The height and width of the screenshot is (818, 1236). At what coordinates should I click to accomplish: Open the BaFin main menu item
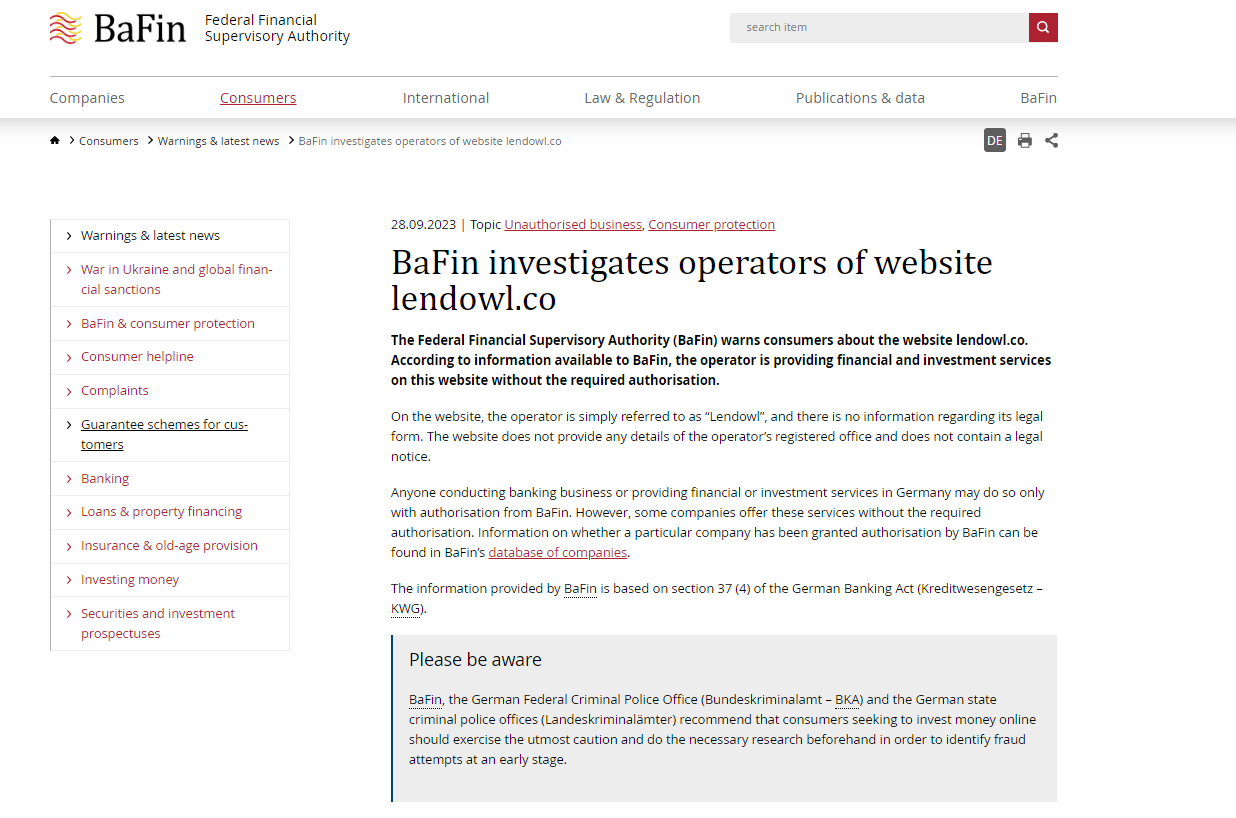[1038, 98]
